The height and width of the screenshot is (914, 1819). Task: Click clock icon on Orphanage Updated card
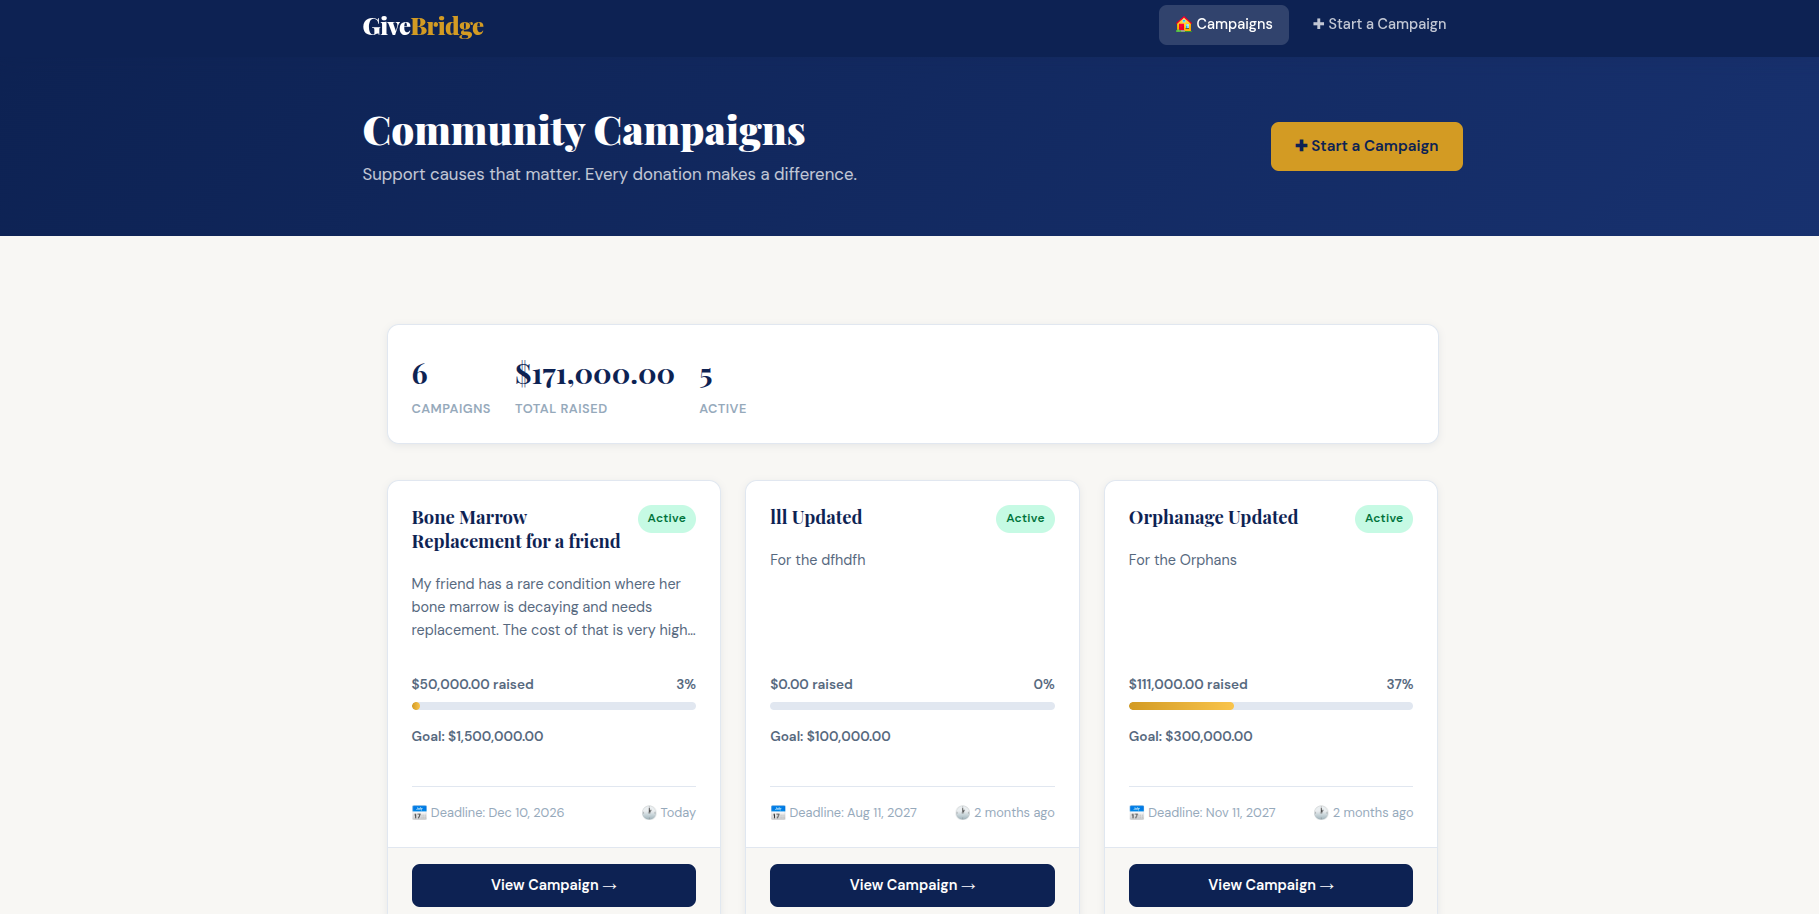tap(1321, 813)
